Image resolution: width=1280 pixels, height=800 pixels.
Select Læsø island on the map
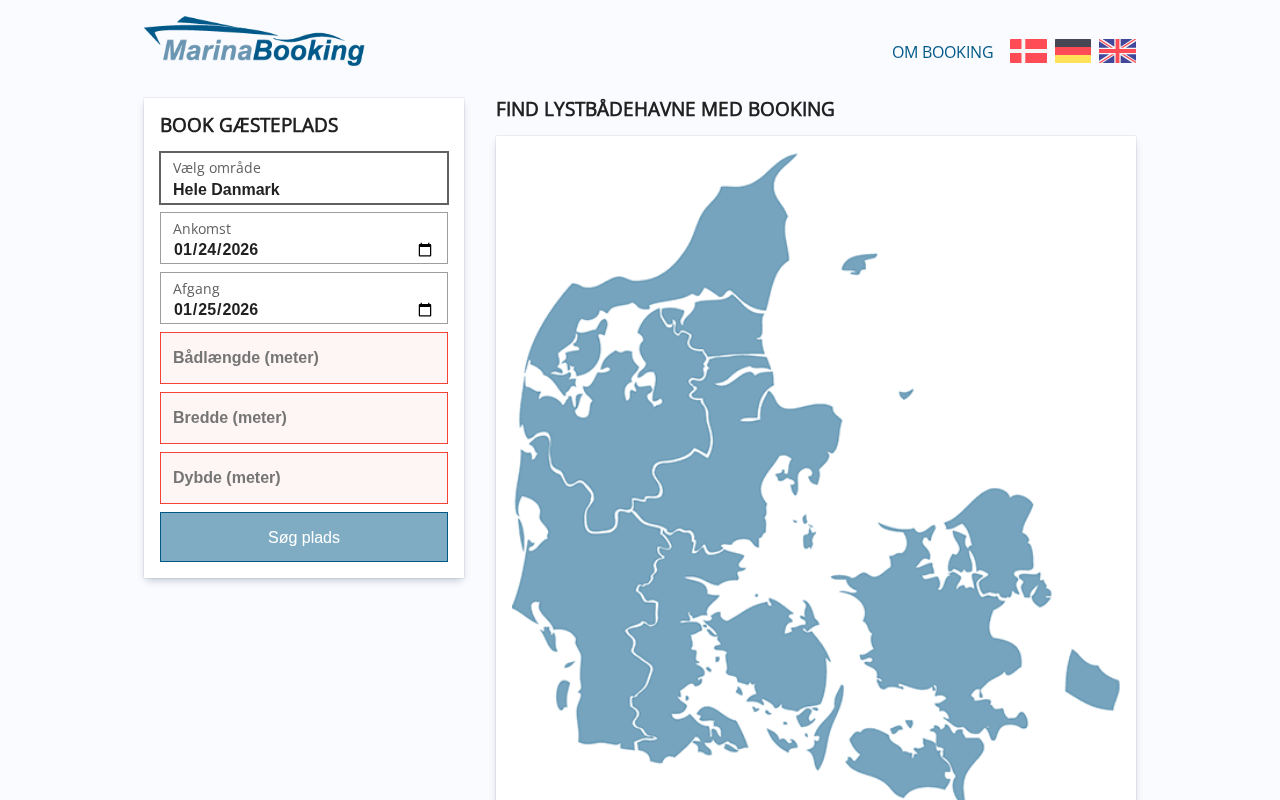858,264
